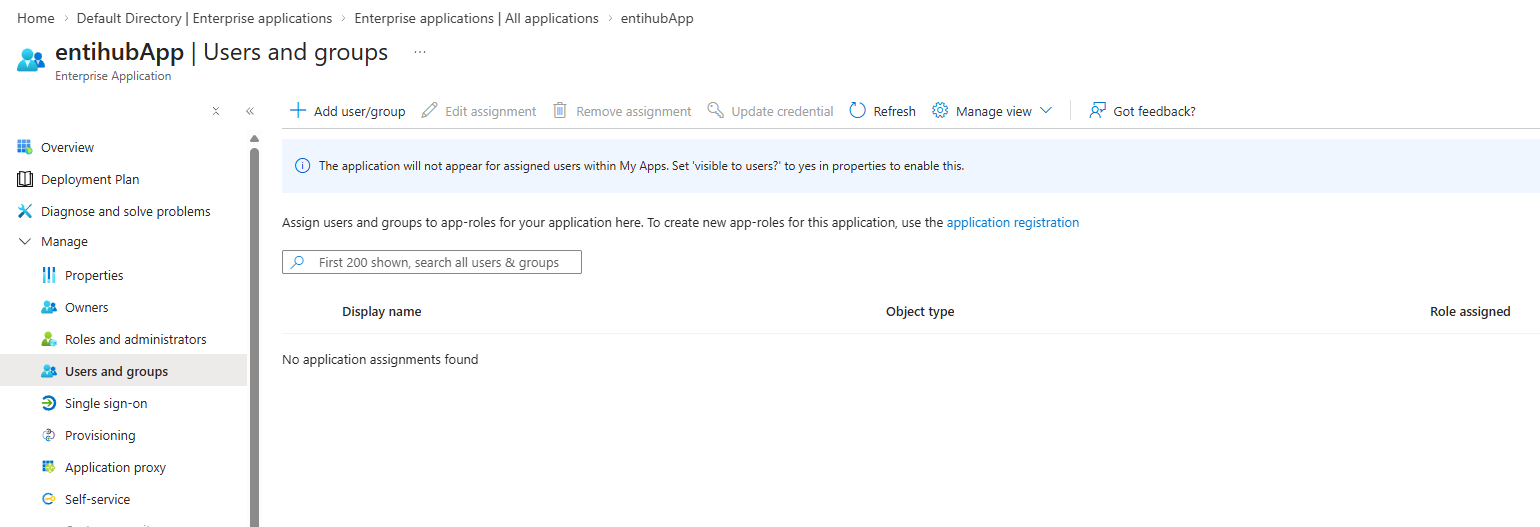Viewport: 1540px width, 527px height.
Task: Click the Provisioning sync icon
Action: point(49,435)
